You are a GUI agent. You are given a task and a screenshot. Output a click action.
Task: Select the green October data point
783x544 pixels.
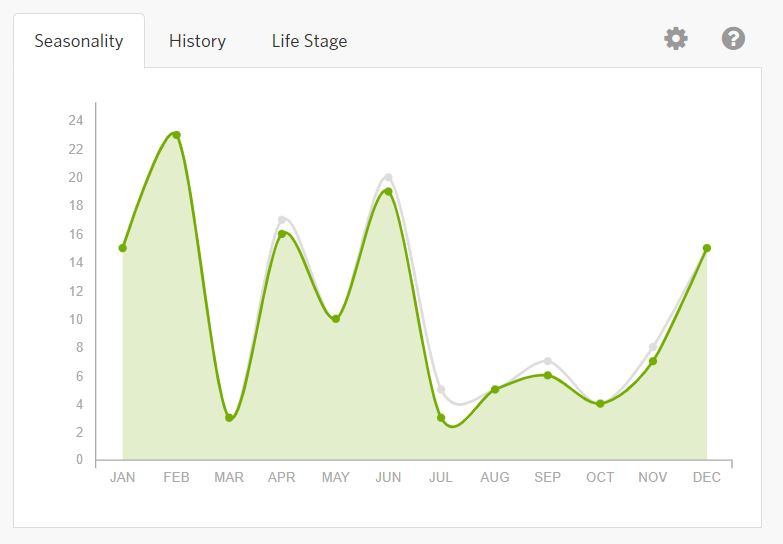coord(600,404)
